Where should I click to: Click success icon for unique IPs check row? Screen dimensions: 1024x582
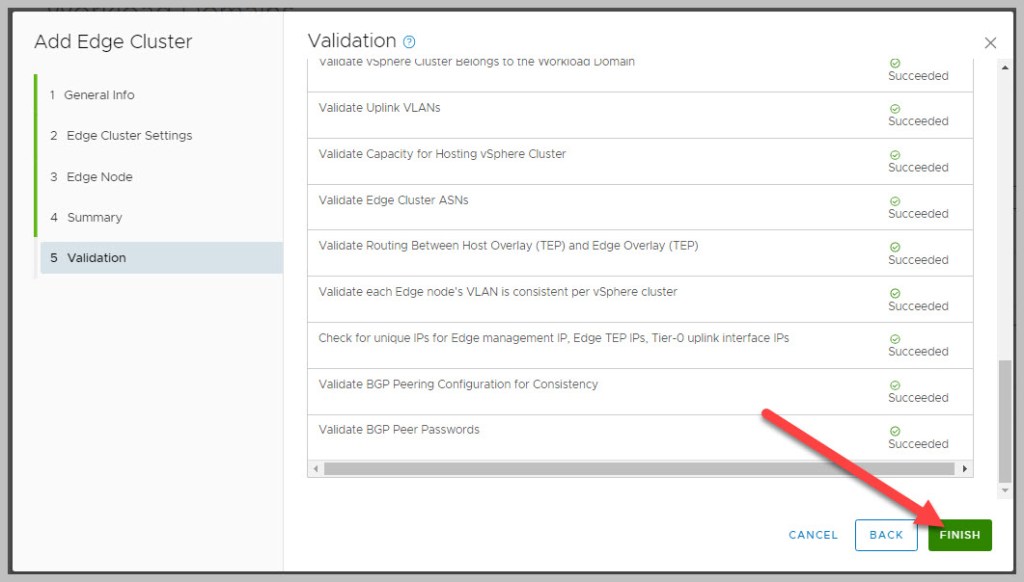coord(895,338)
